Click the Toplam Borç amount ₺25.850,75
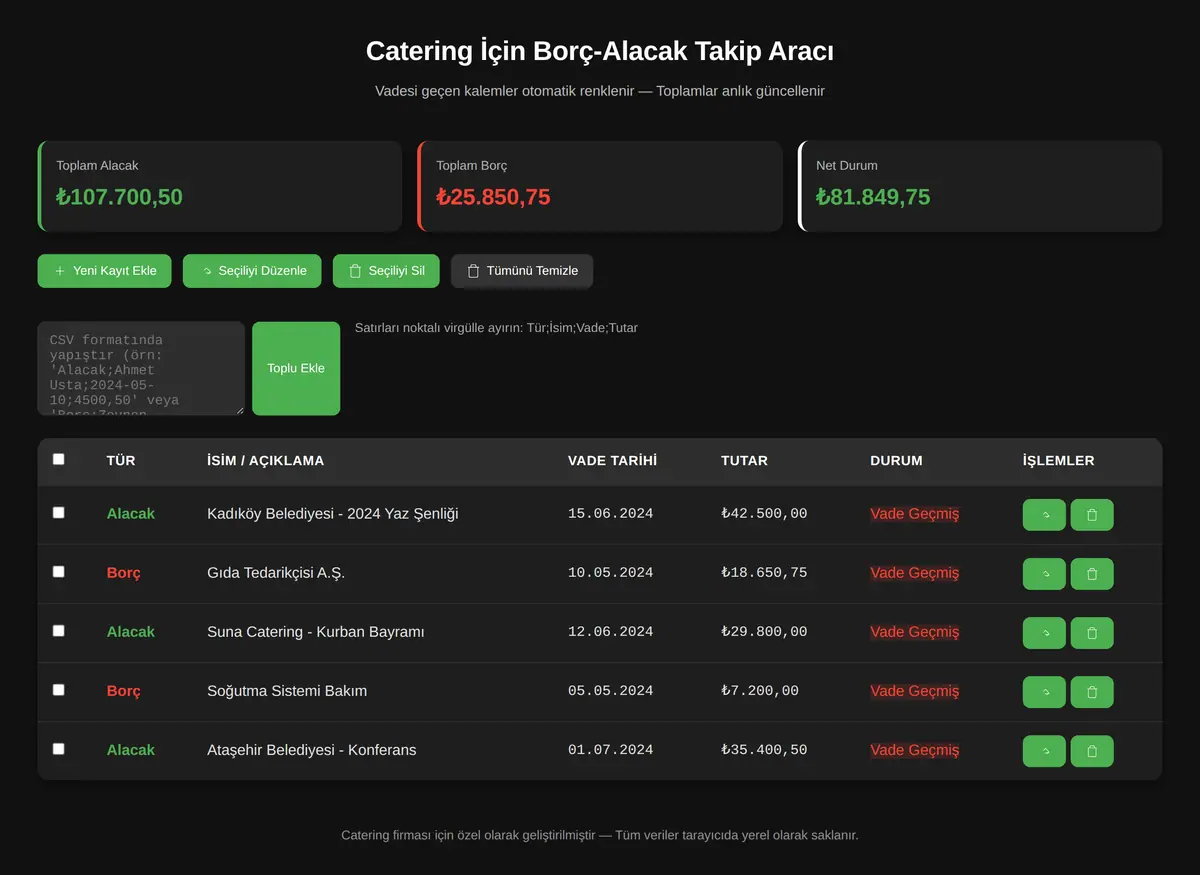The width and height of the screenshot is (1200, 875). tap(493, 197)
